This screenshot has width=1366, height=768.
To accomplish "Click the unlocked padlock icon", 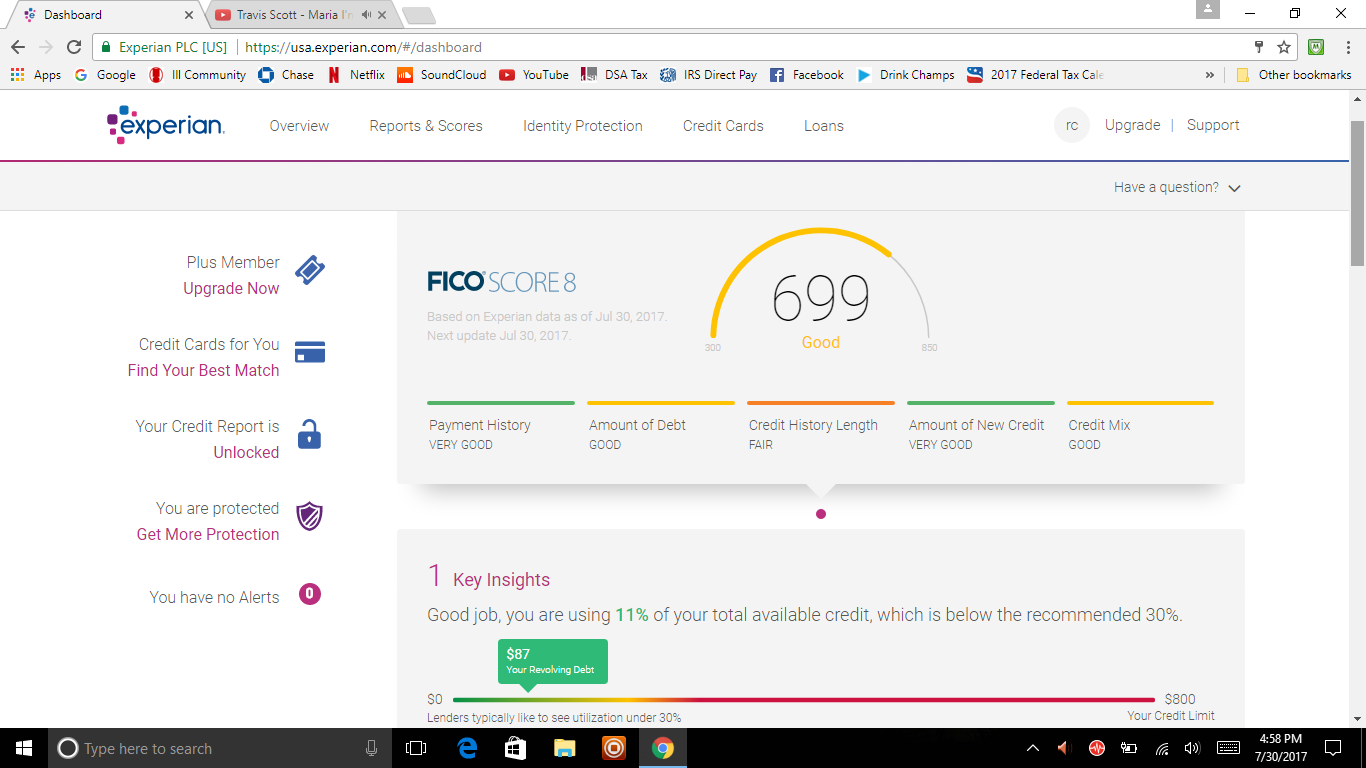I will (x=310, y=434).
